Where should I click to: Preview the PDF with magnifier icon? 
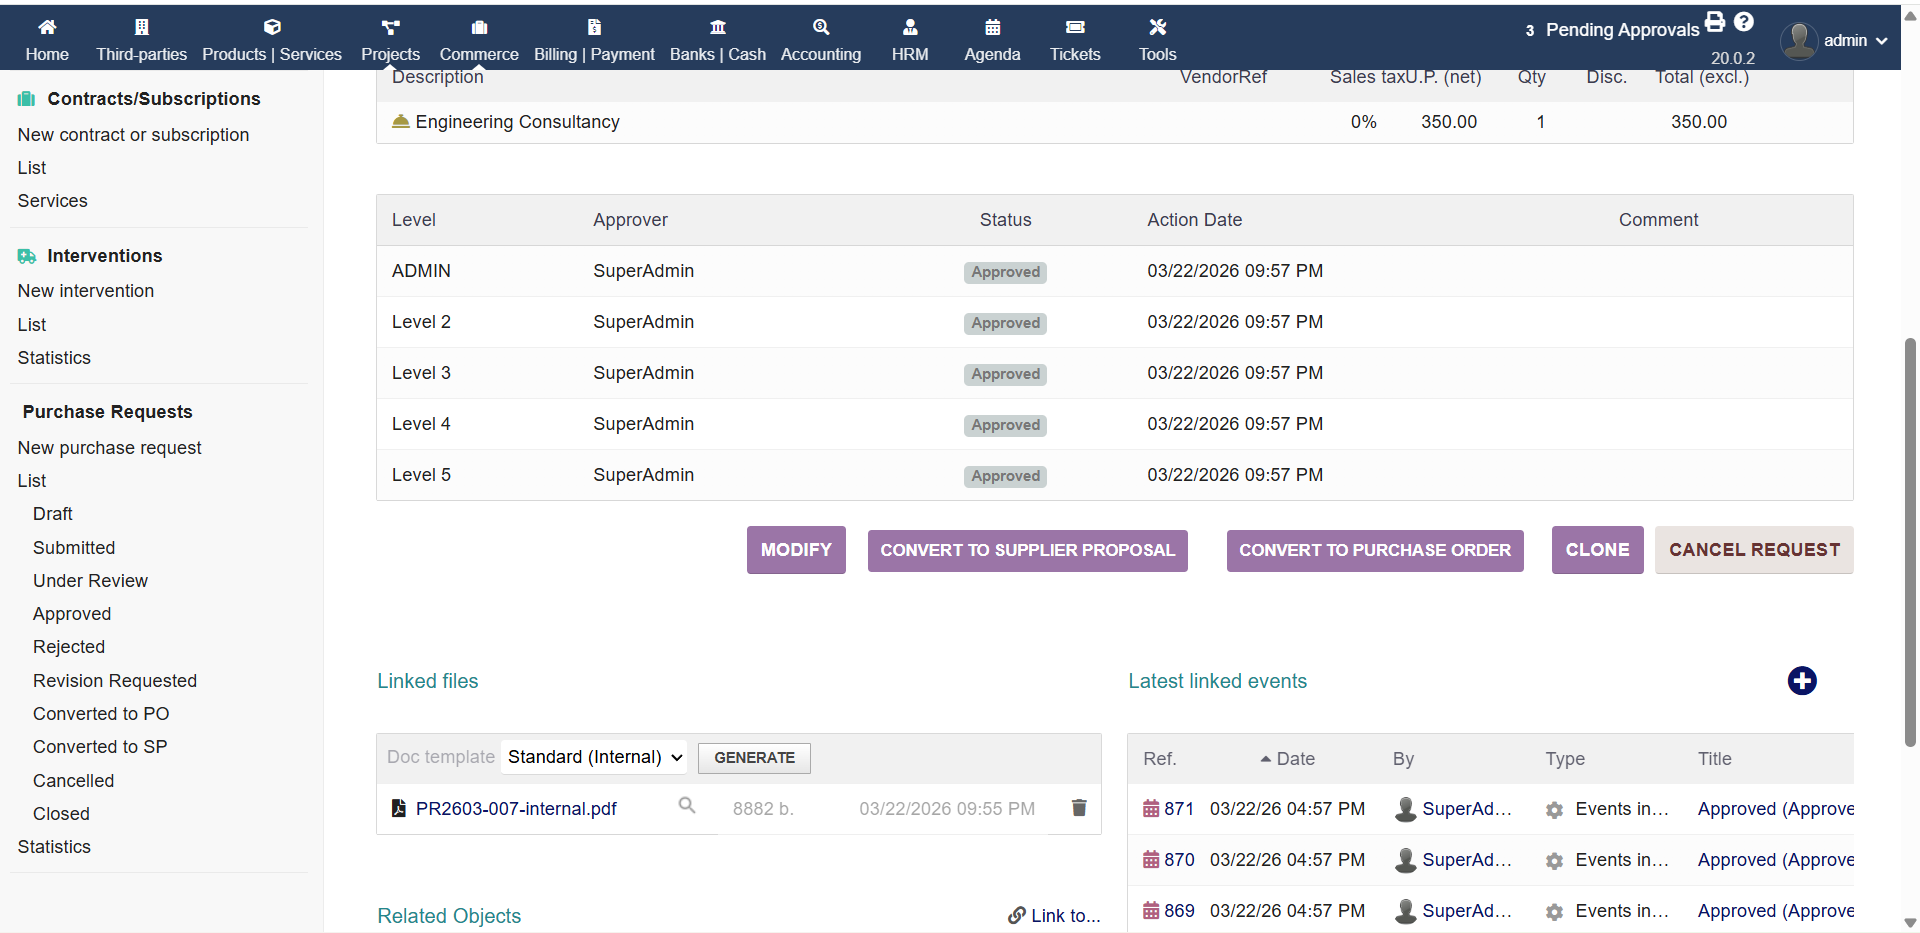coord(687,806)
